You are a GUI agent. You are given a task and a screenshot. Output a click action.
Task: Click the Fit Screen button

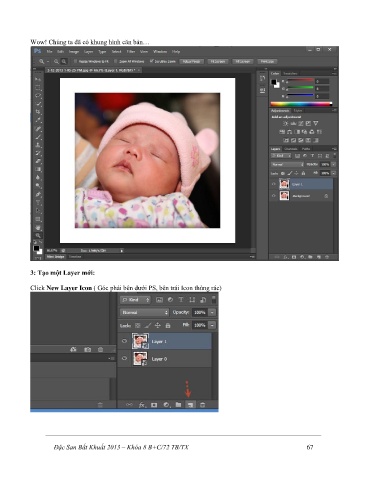218,61
